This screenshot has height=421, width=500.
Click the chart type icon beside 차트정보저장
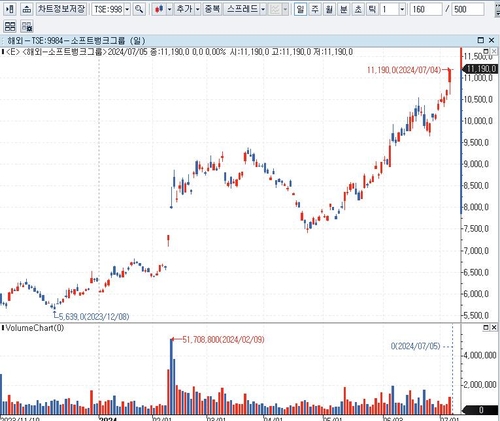point(27,9)
